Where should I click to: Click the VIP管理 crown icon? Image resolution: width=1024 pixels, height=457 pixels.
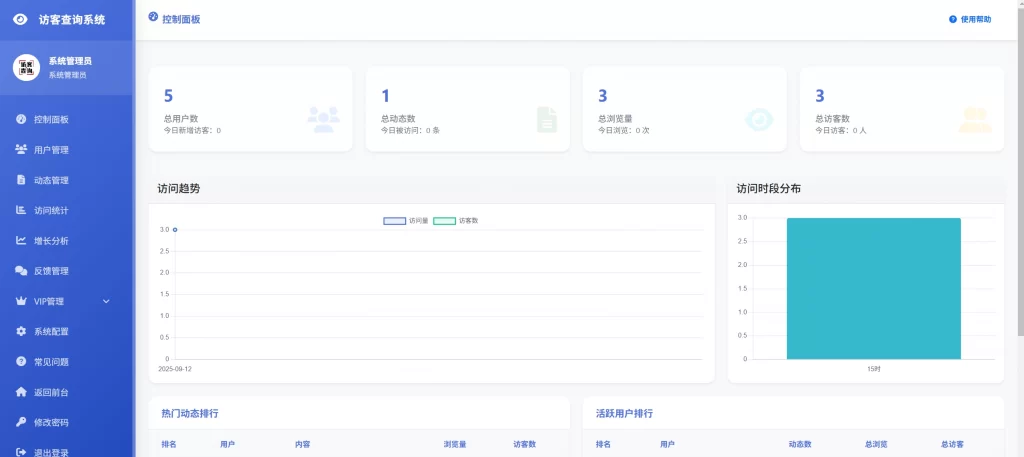click(21, 301)
